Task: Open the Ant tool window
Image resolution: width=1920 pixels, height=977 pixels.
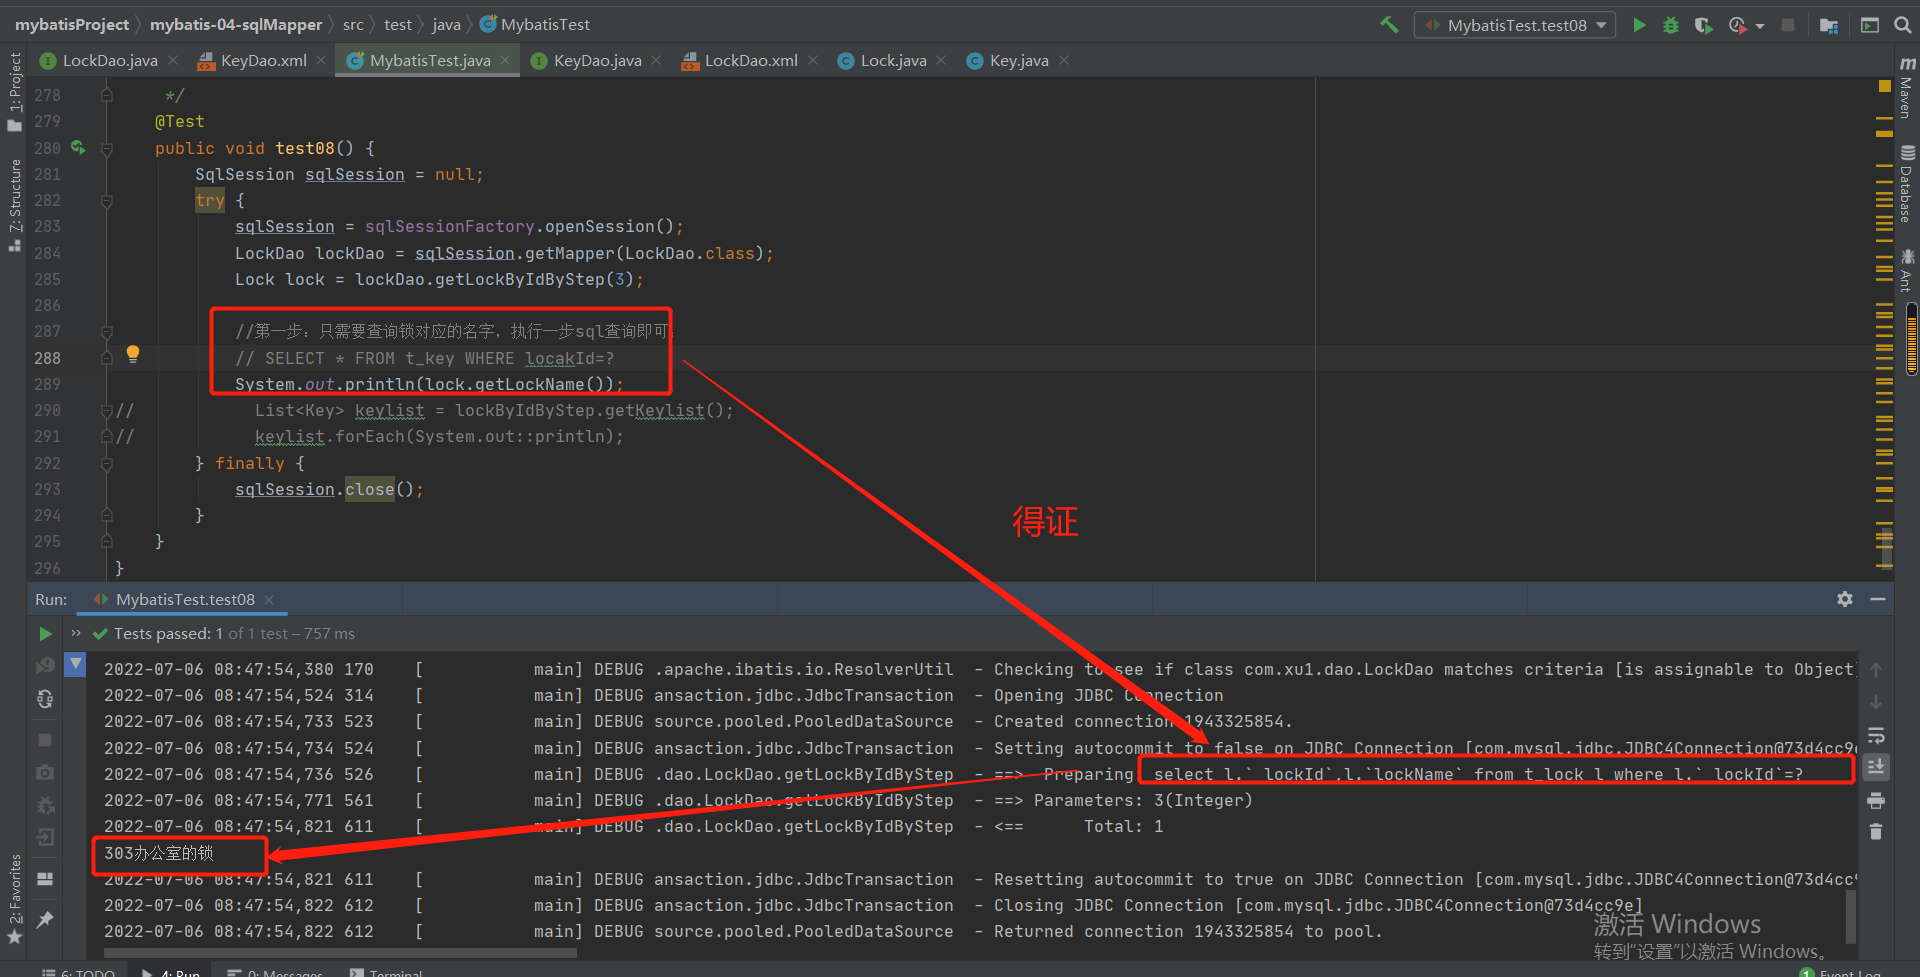Action: [1907, 270]
